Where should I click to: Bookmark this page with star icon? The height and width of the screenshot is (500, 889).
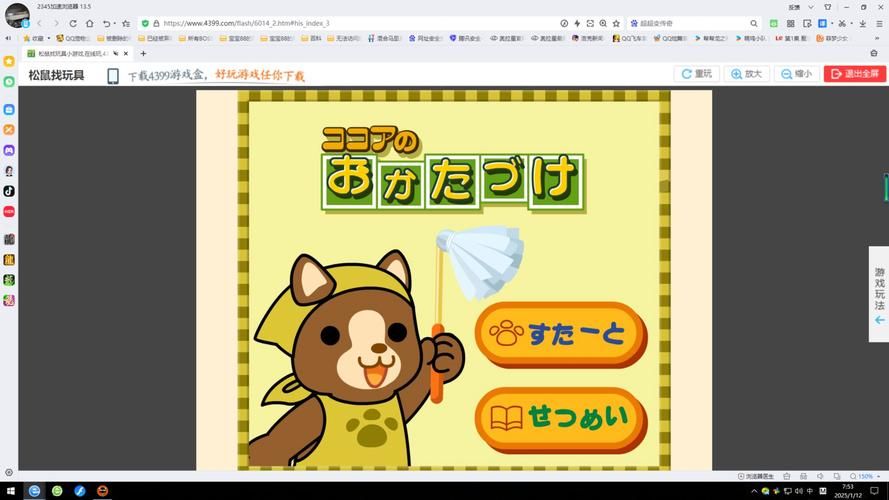[x=616, y=23]
